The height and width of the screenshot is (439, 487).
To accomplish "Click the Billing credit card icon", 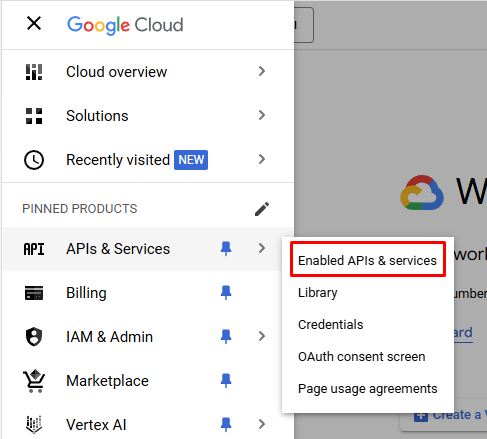I will 34,293.
